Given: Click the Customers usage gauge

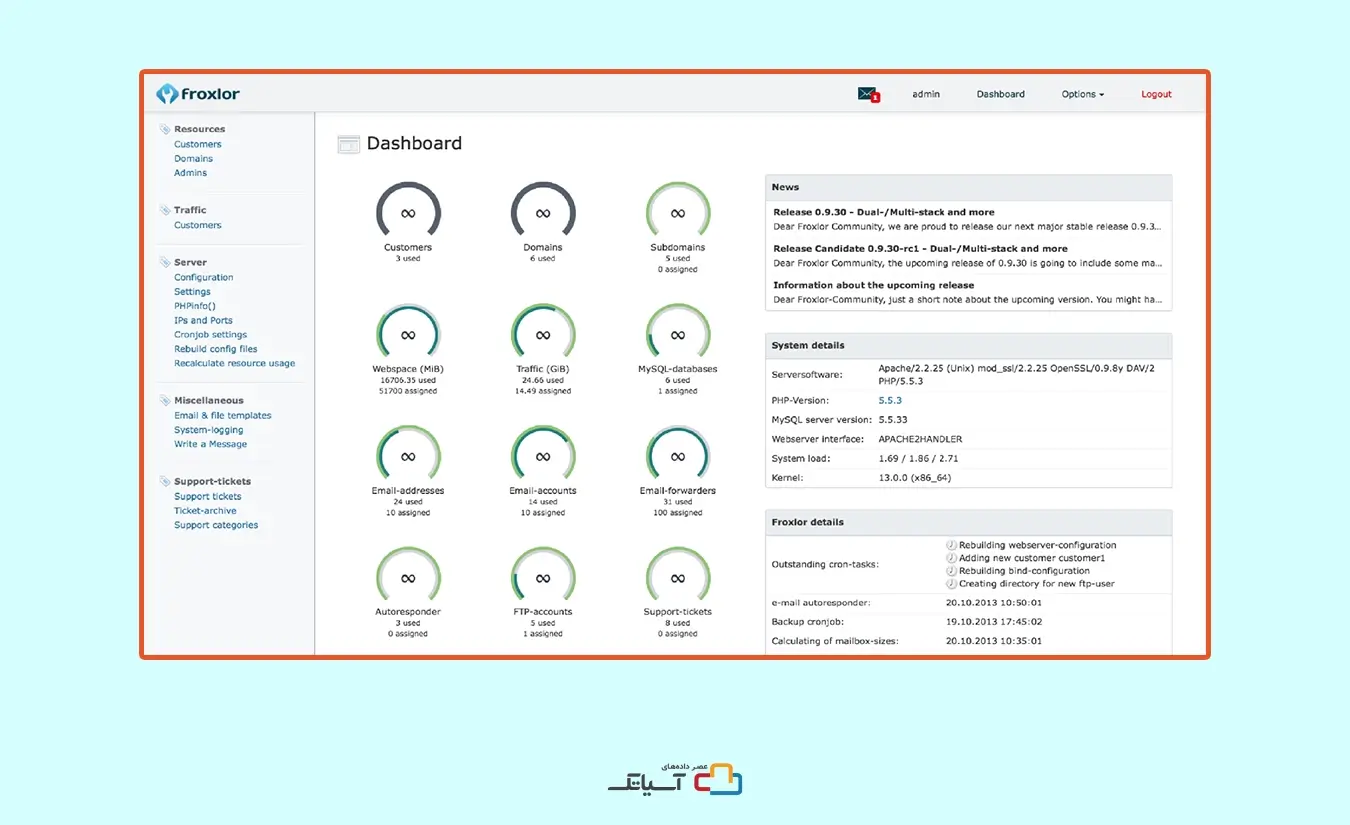Looking at the screenshot, I should click(x=408, y=213).
